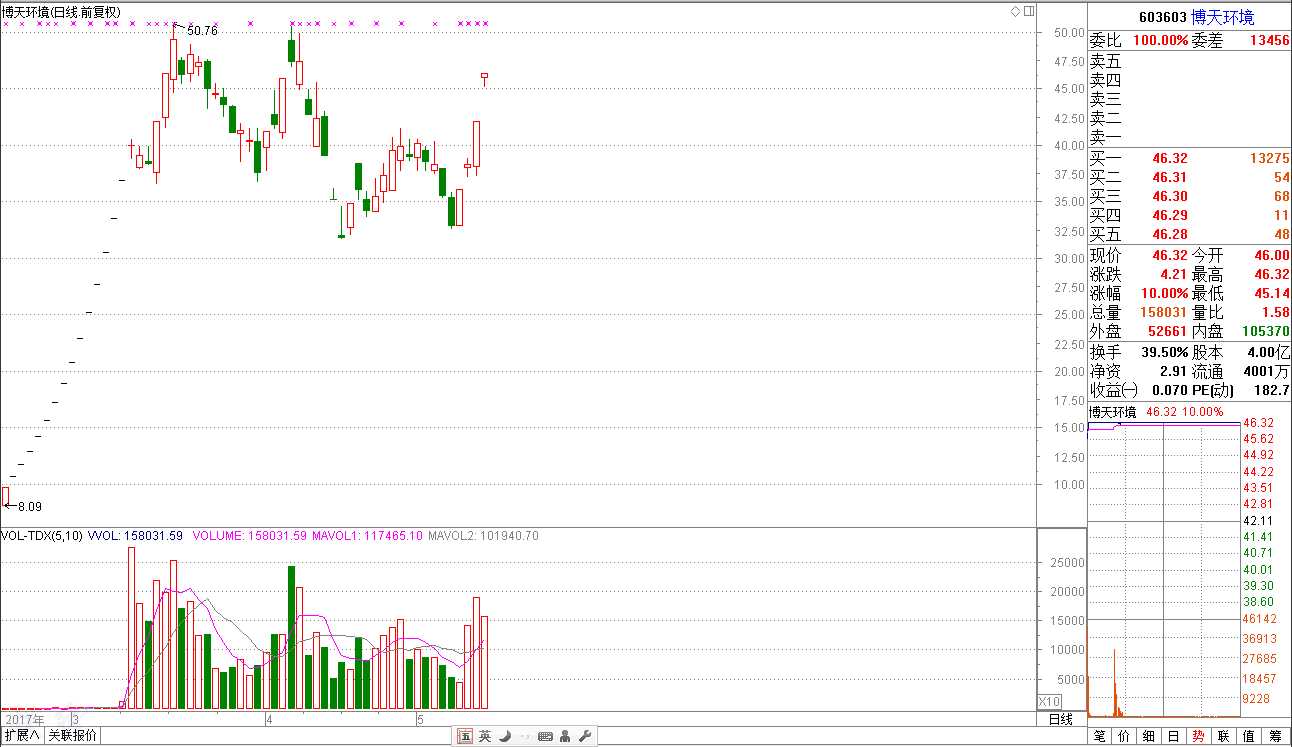
Task: Click the 50.76 high price marker
Action: (x=201, y=31)
